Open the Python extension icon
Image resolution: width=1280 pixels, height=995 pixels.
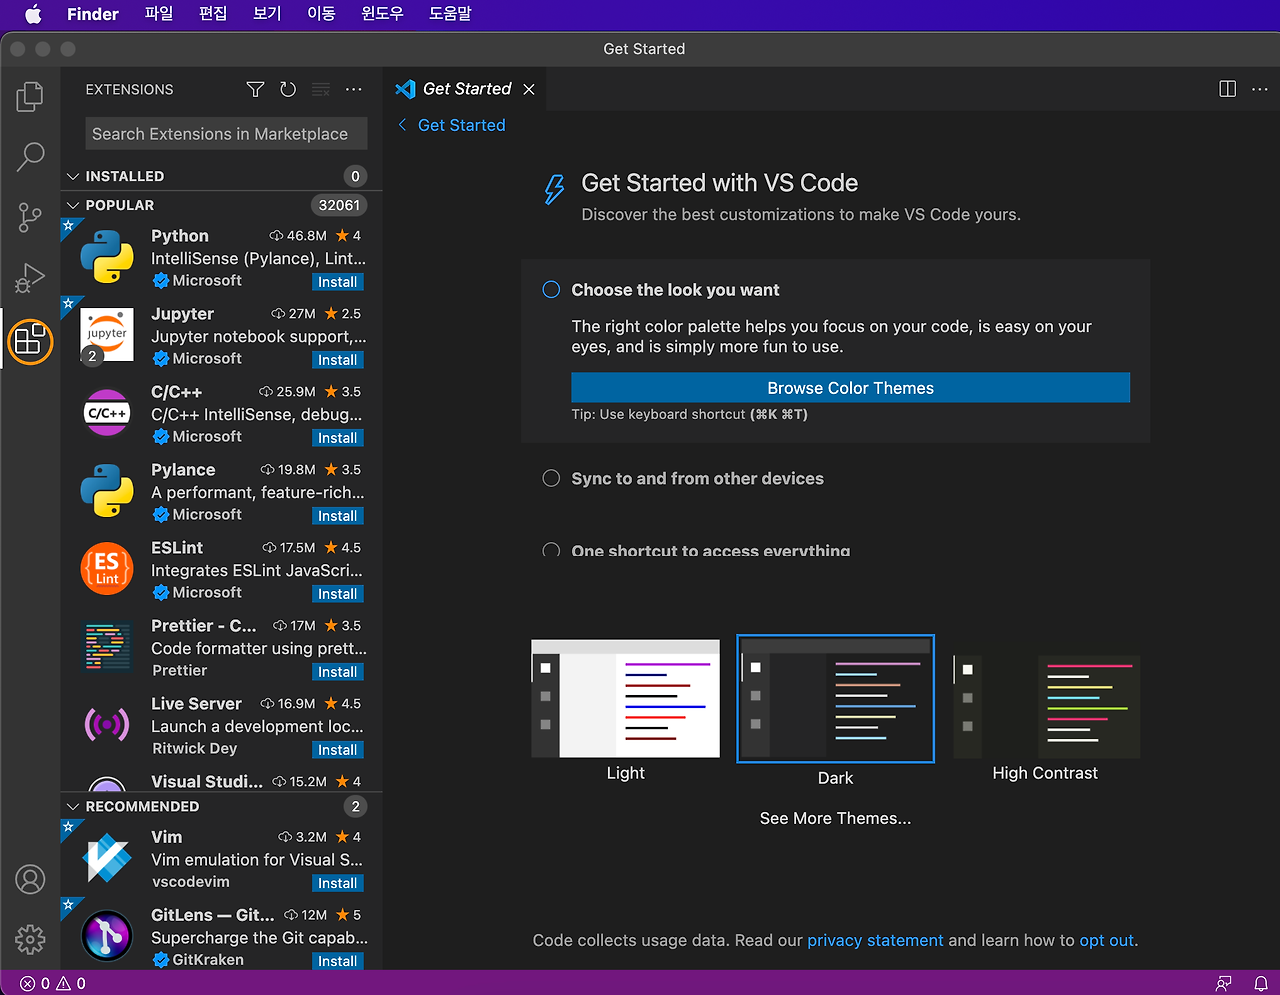[x=107, y=257]
